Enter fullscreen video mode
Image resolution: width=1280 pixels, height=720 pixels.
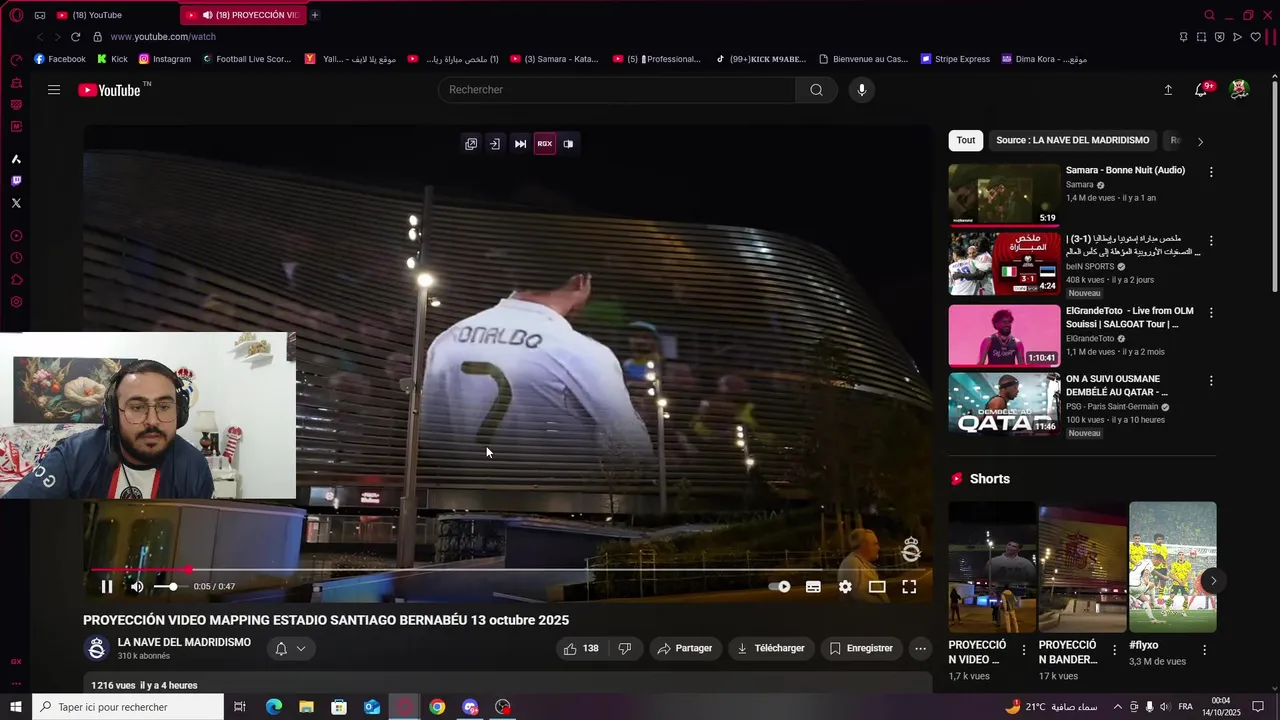909,587
